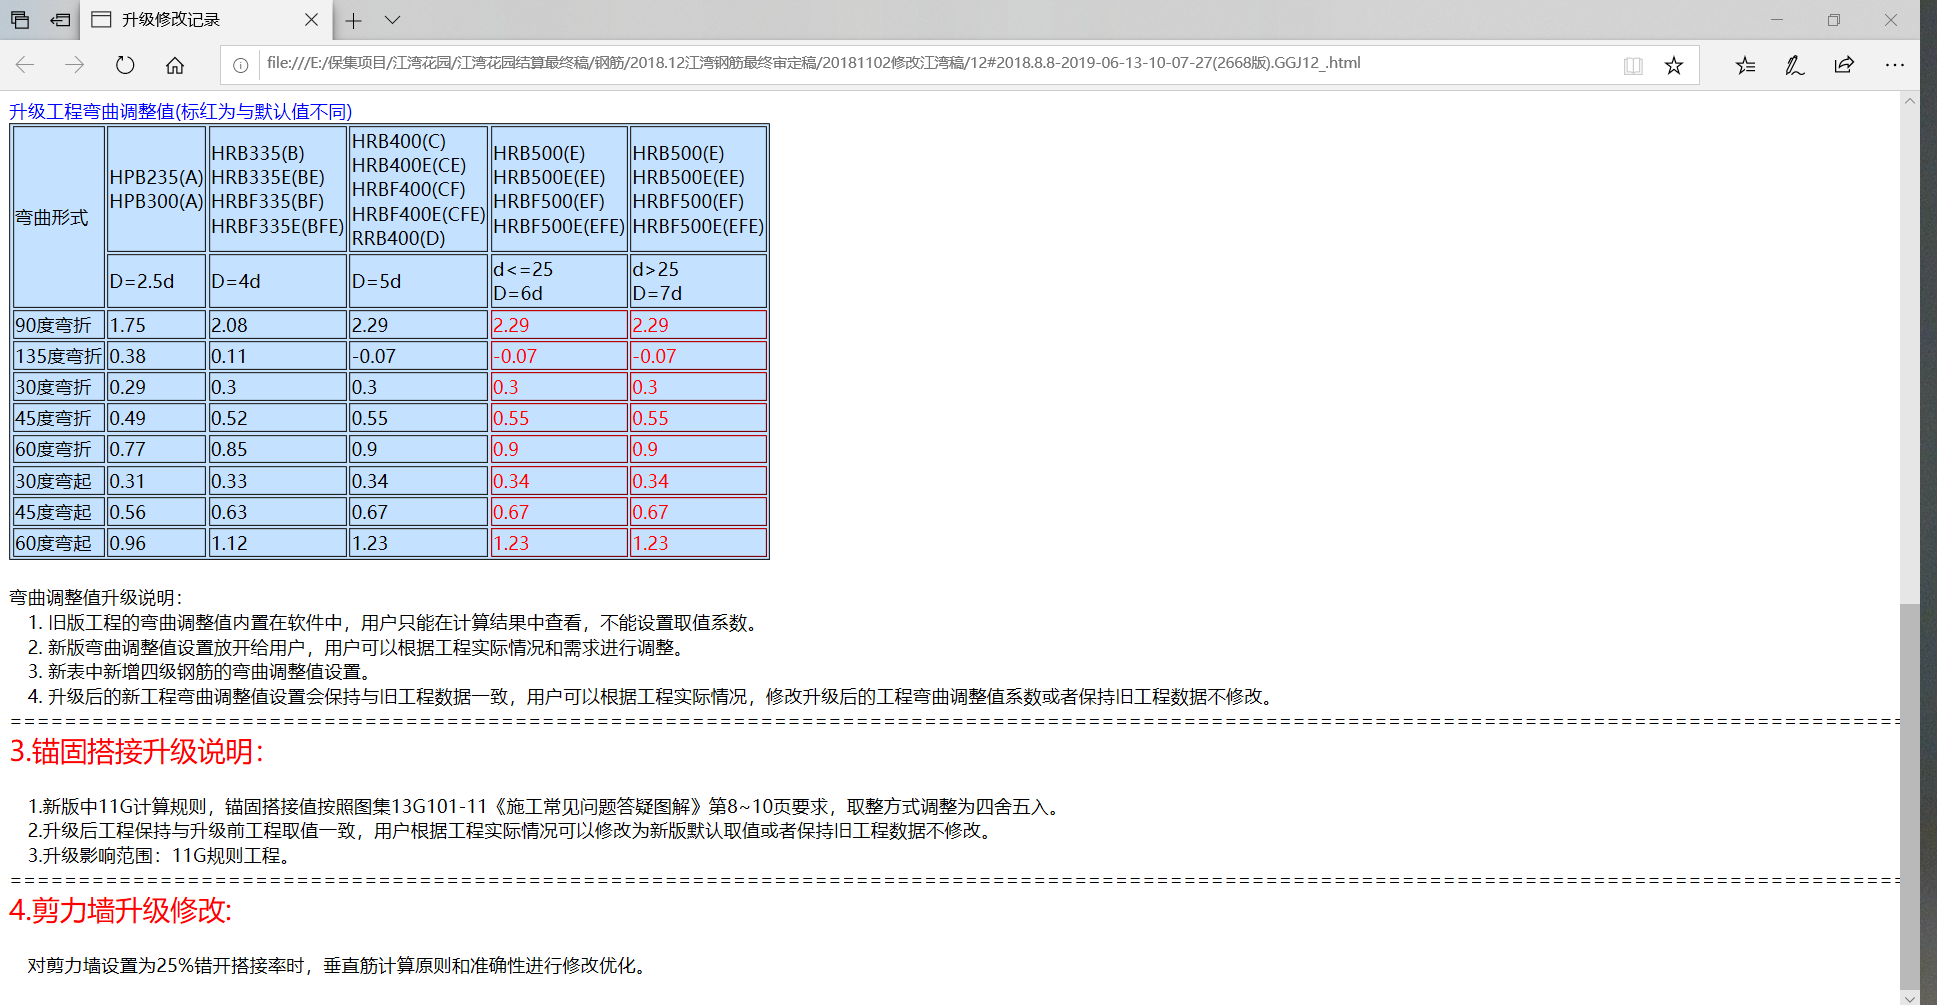Click the 4.剪力墙升级修改 red heading
The height and width of the screenshot is (1005, 1937).
121,911
